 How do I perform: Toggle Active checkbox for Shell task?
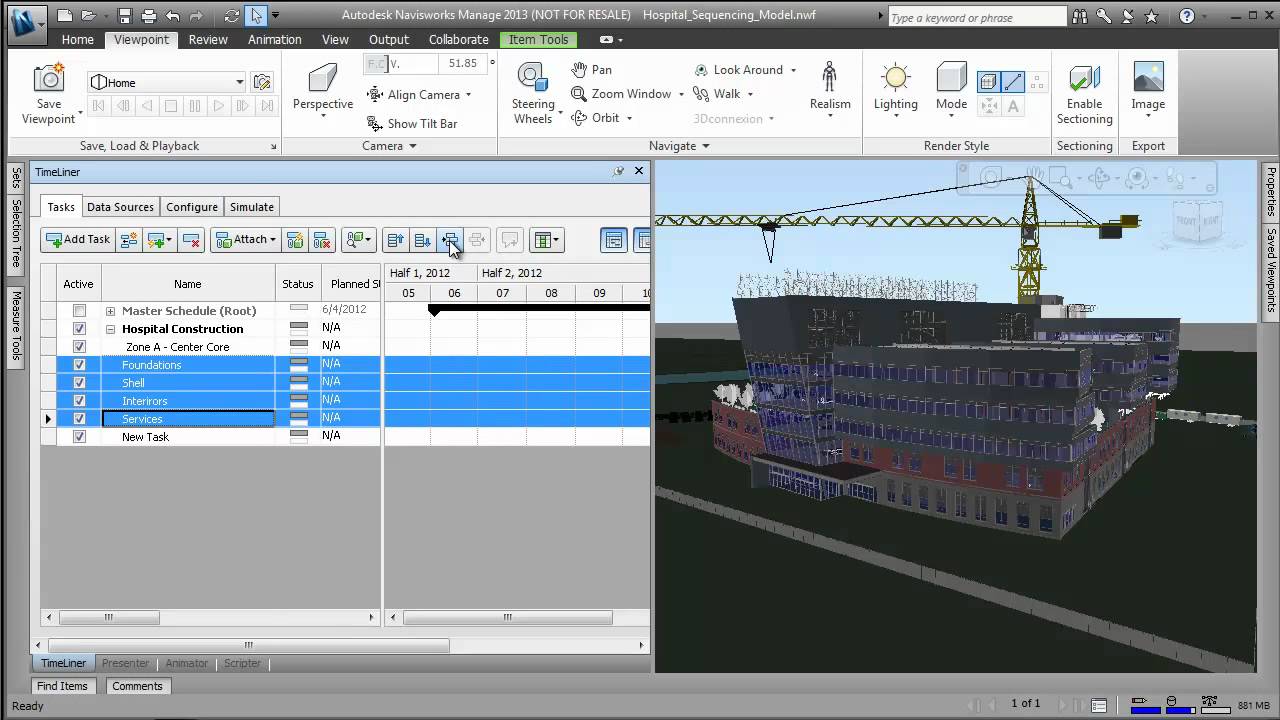[x=79, y=383]
